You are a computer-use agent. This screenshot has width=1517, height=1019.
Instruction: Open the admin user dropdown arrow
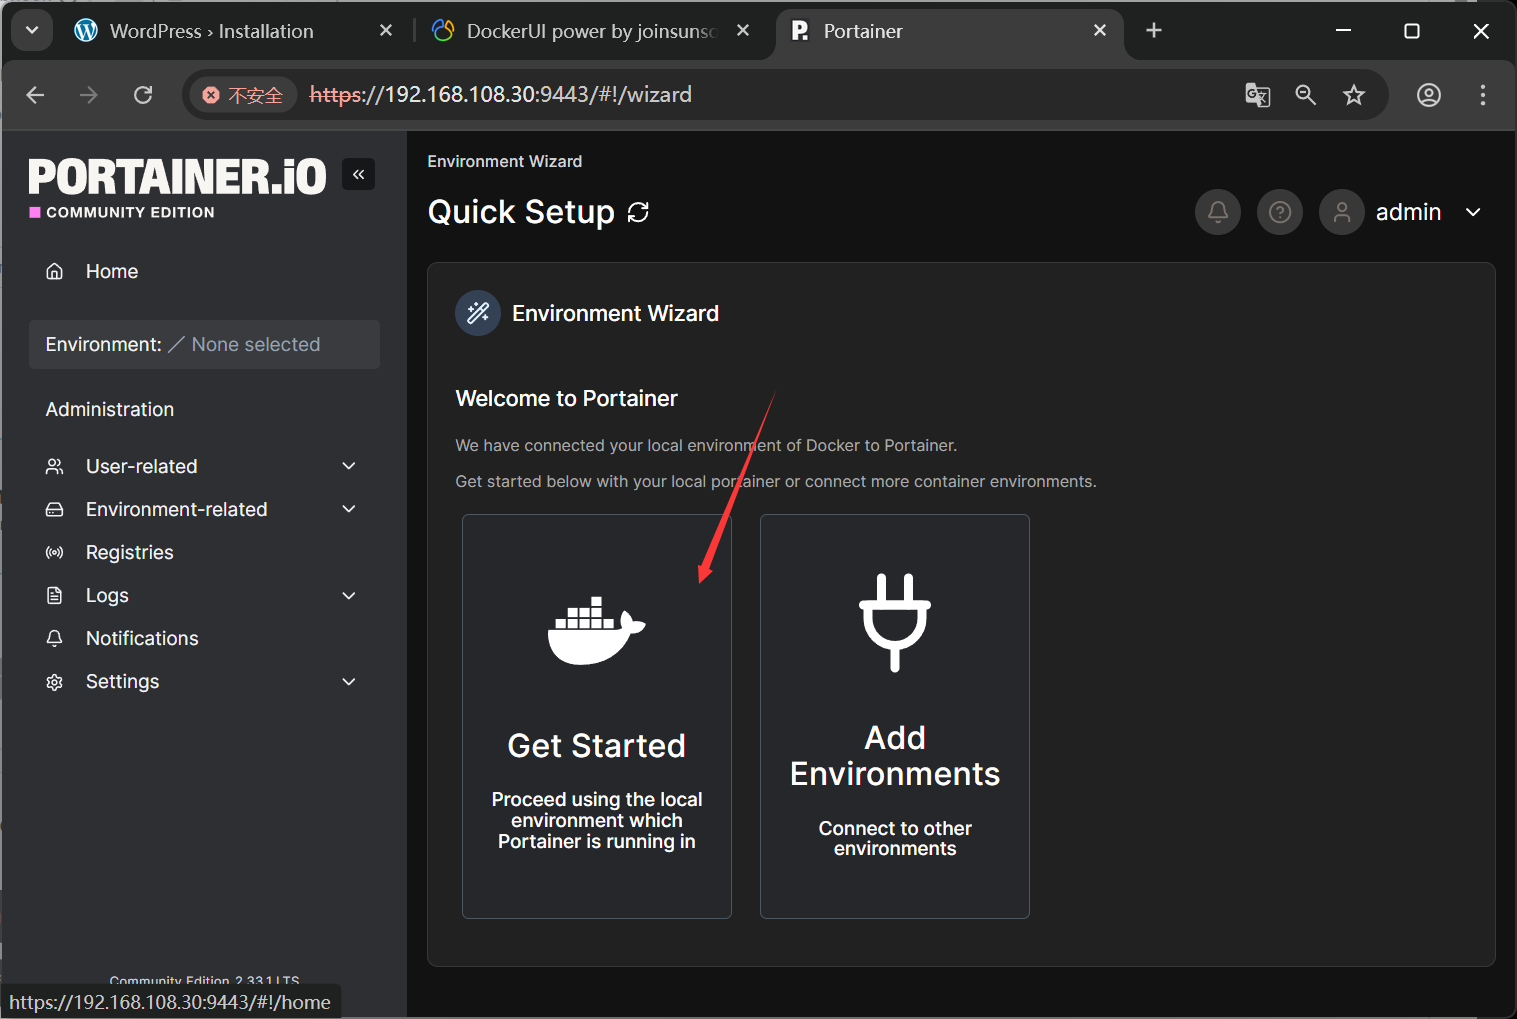pos(1473,212)
